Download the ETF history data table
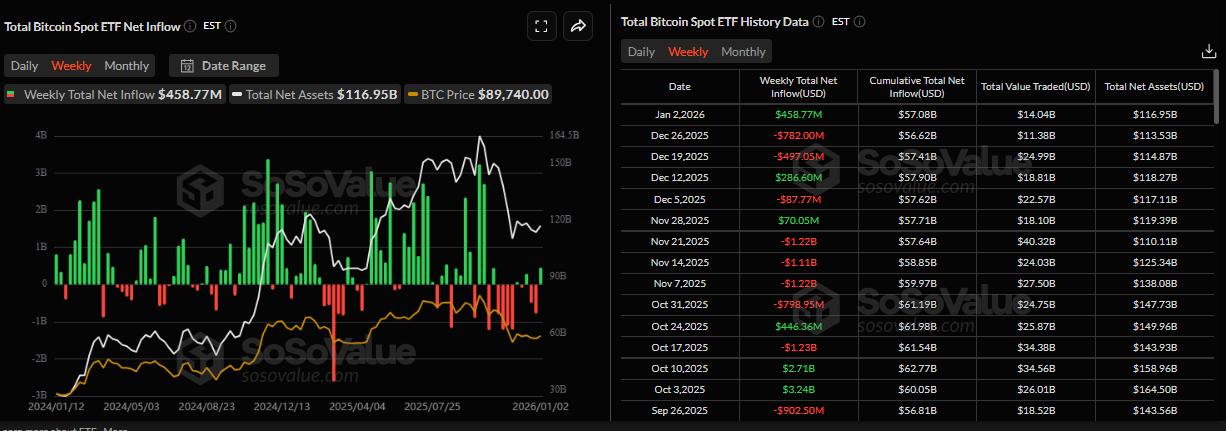This screenshot has width=1226, height=431. pos(1208,52)
